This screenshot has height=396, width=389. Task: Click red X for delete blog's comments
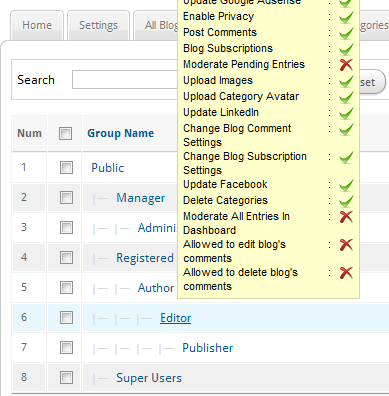point(346,273)
